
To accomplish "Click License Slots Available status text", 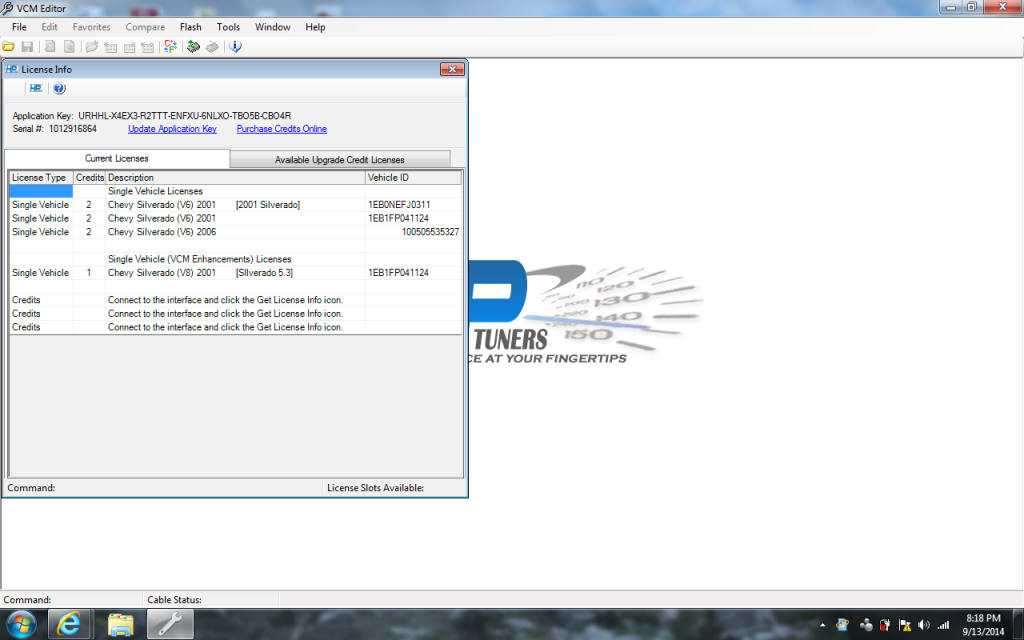I will tap(376, 488).
